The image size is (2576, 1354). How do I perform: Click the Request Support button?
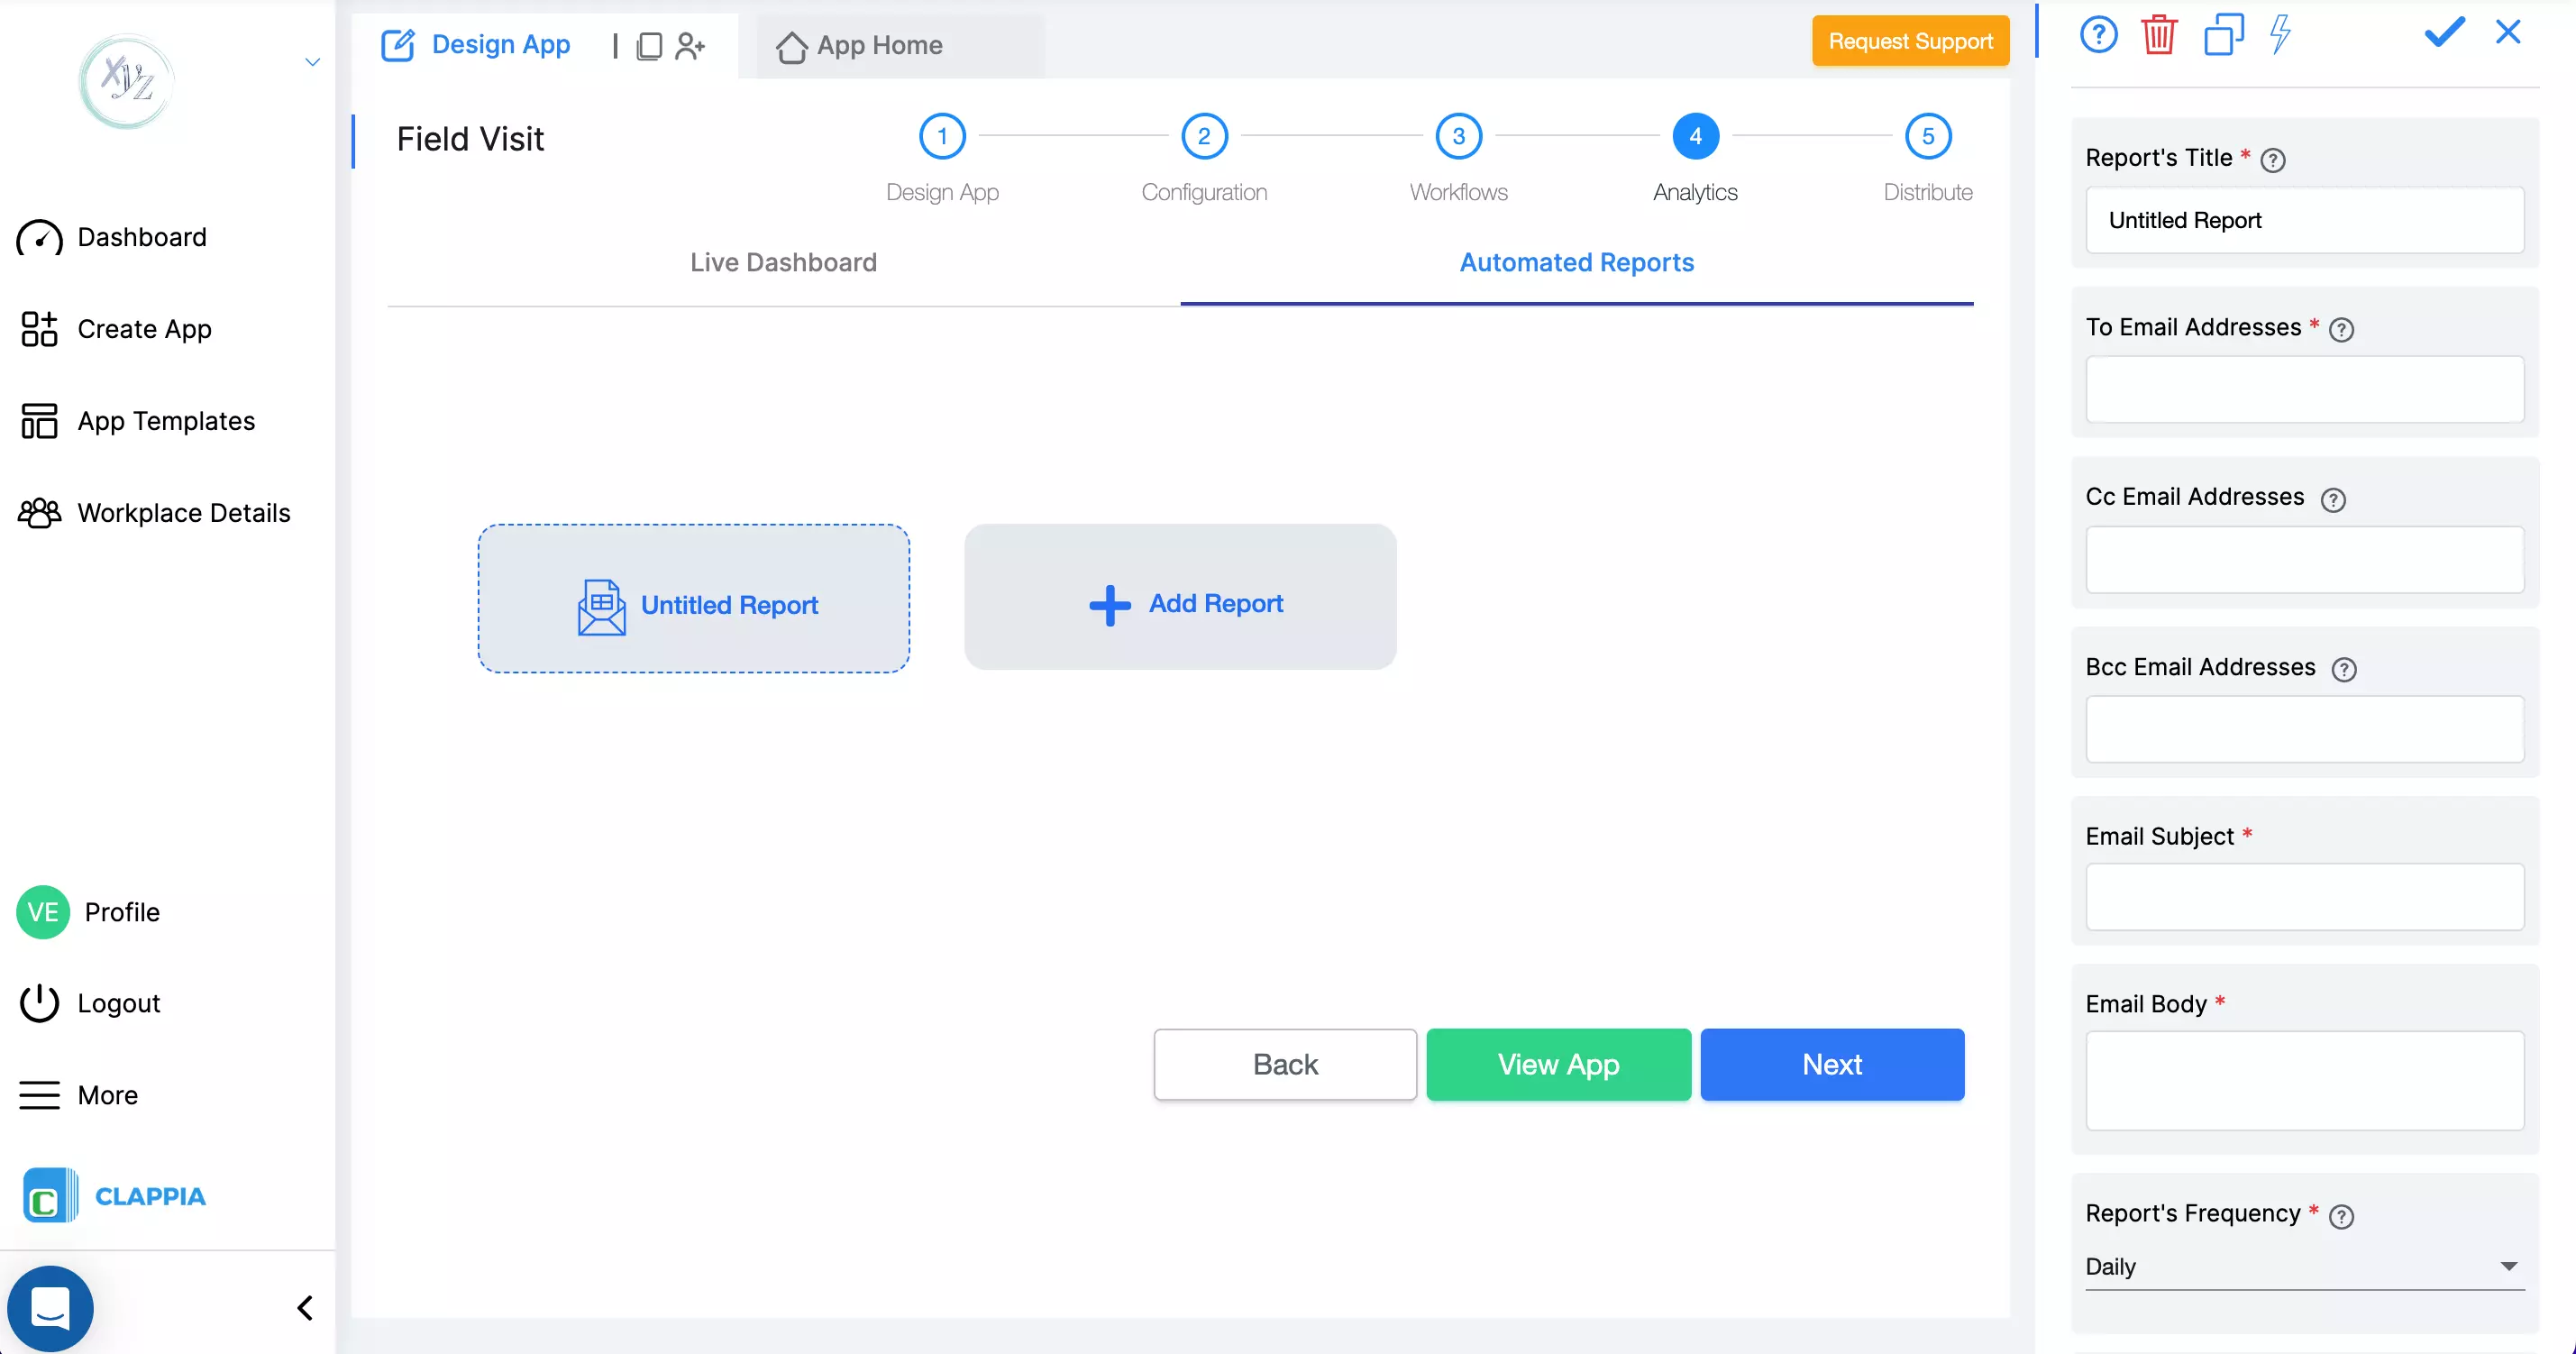coord(1910,41)
